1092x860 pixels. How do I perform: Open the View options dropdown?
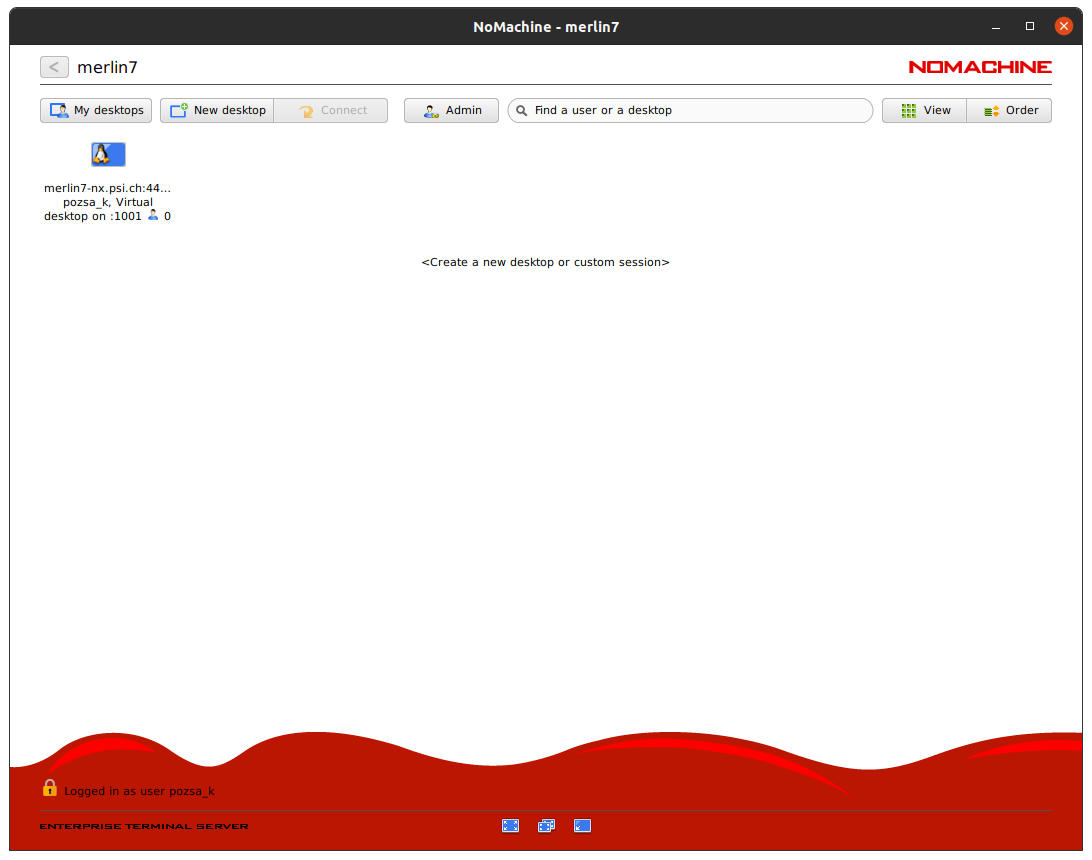[924, 110]
